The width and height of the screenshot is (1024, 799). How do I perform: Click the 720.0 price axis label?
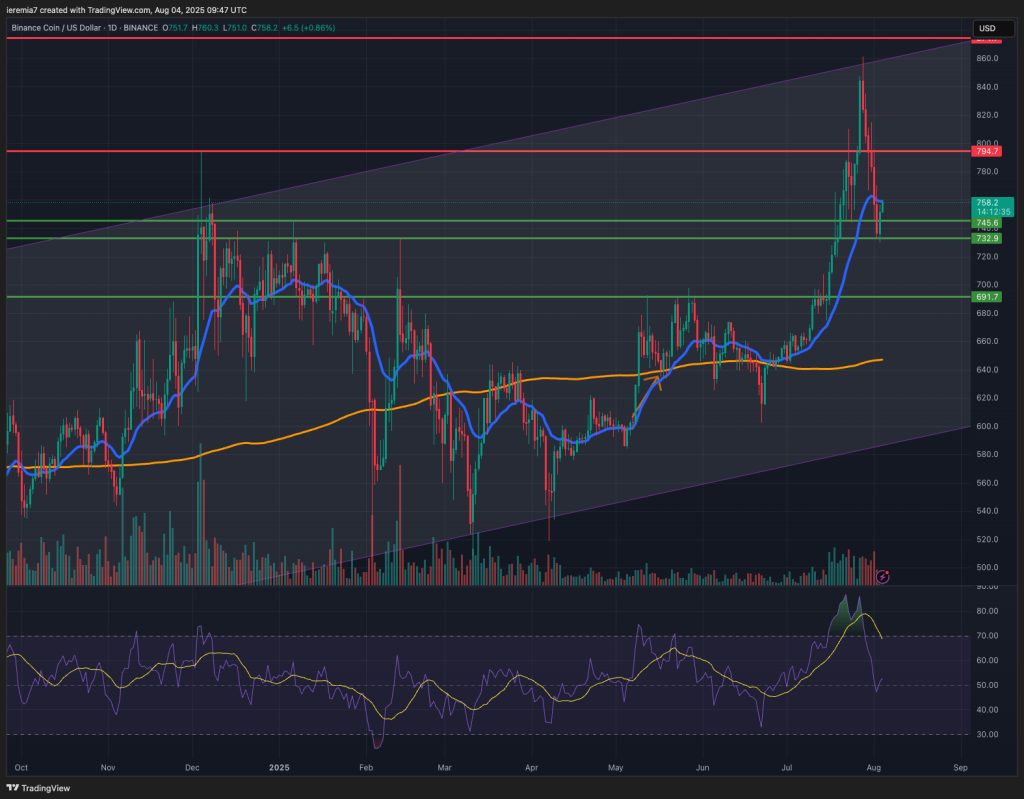pyautogui.click(x=987, y=256)
